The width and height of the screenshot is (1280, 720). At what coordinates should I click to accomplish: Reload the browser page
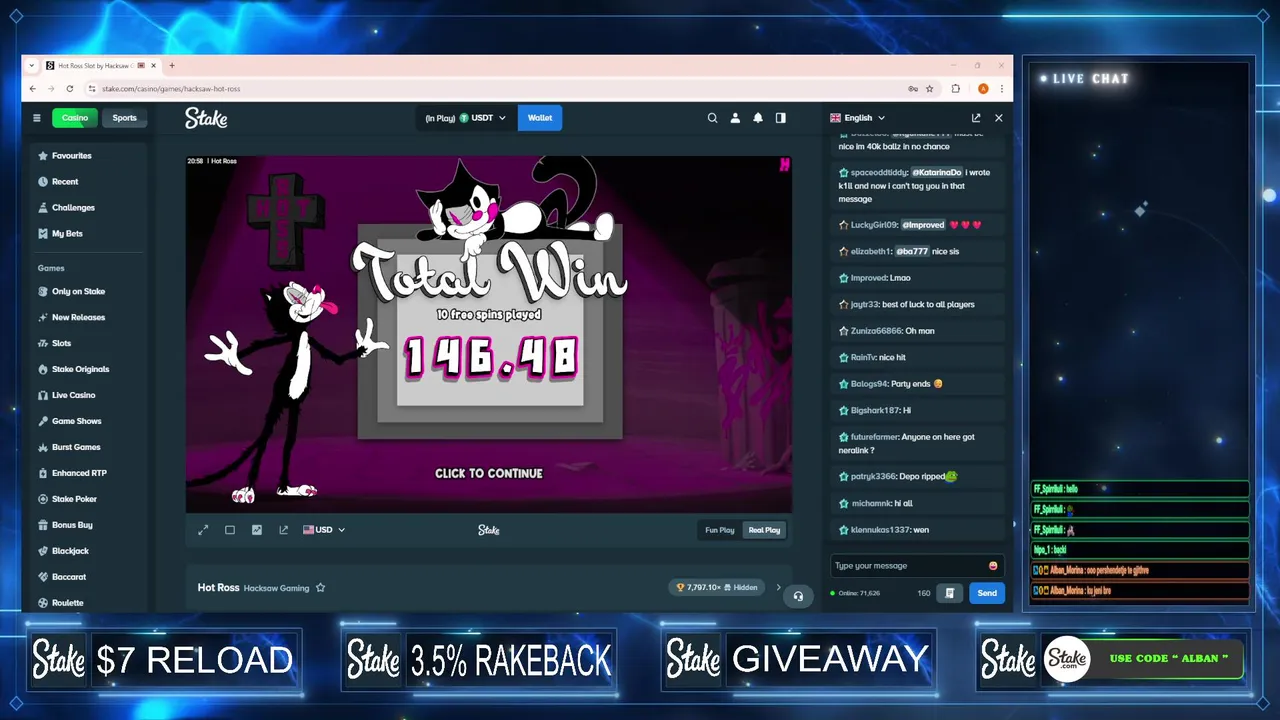[x=69, y=89]
